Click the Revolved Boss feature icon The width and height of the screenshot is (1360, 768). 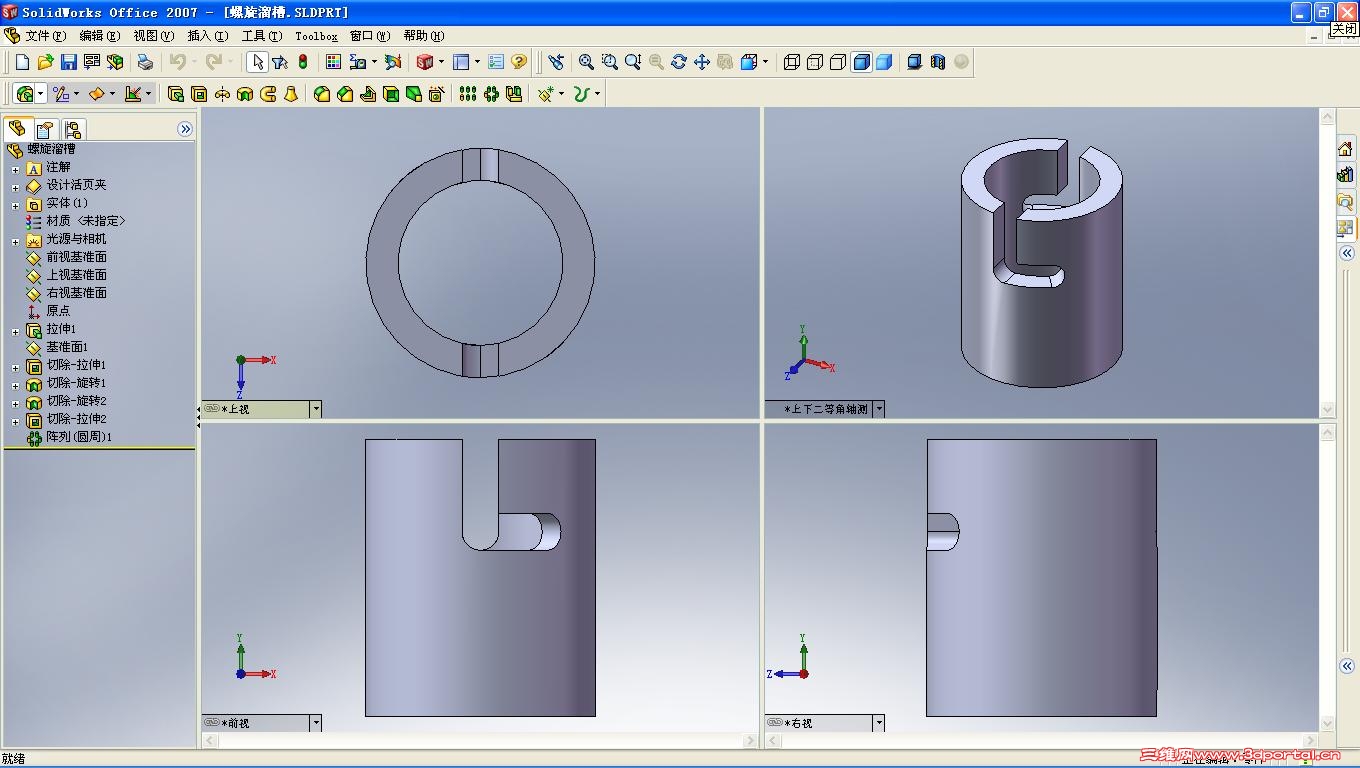222,94
